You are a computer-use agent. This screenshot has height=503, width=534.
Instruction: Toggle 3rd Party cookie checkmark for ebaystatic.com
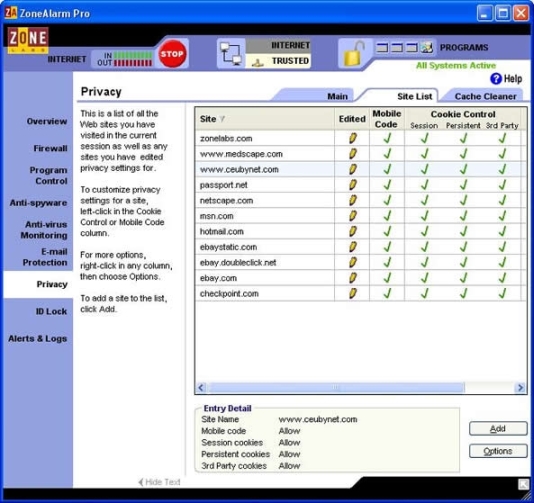502,247
